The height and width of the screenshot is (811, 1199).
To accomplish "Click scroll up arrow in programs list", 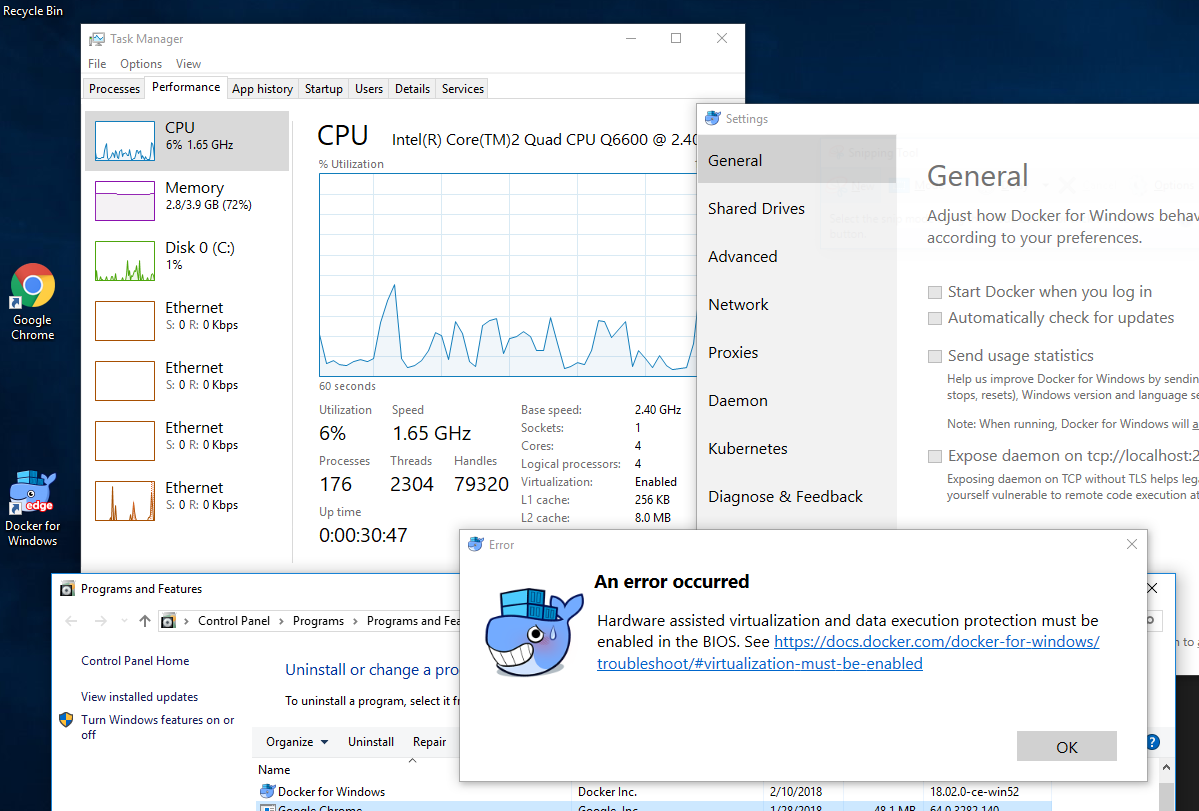I will point(1166,767).
